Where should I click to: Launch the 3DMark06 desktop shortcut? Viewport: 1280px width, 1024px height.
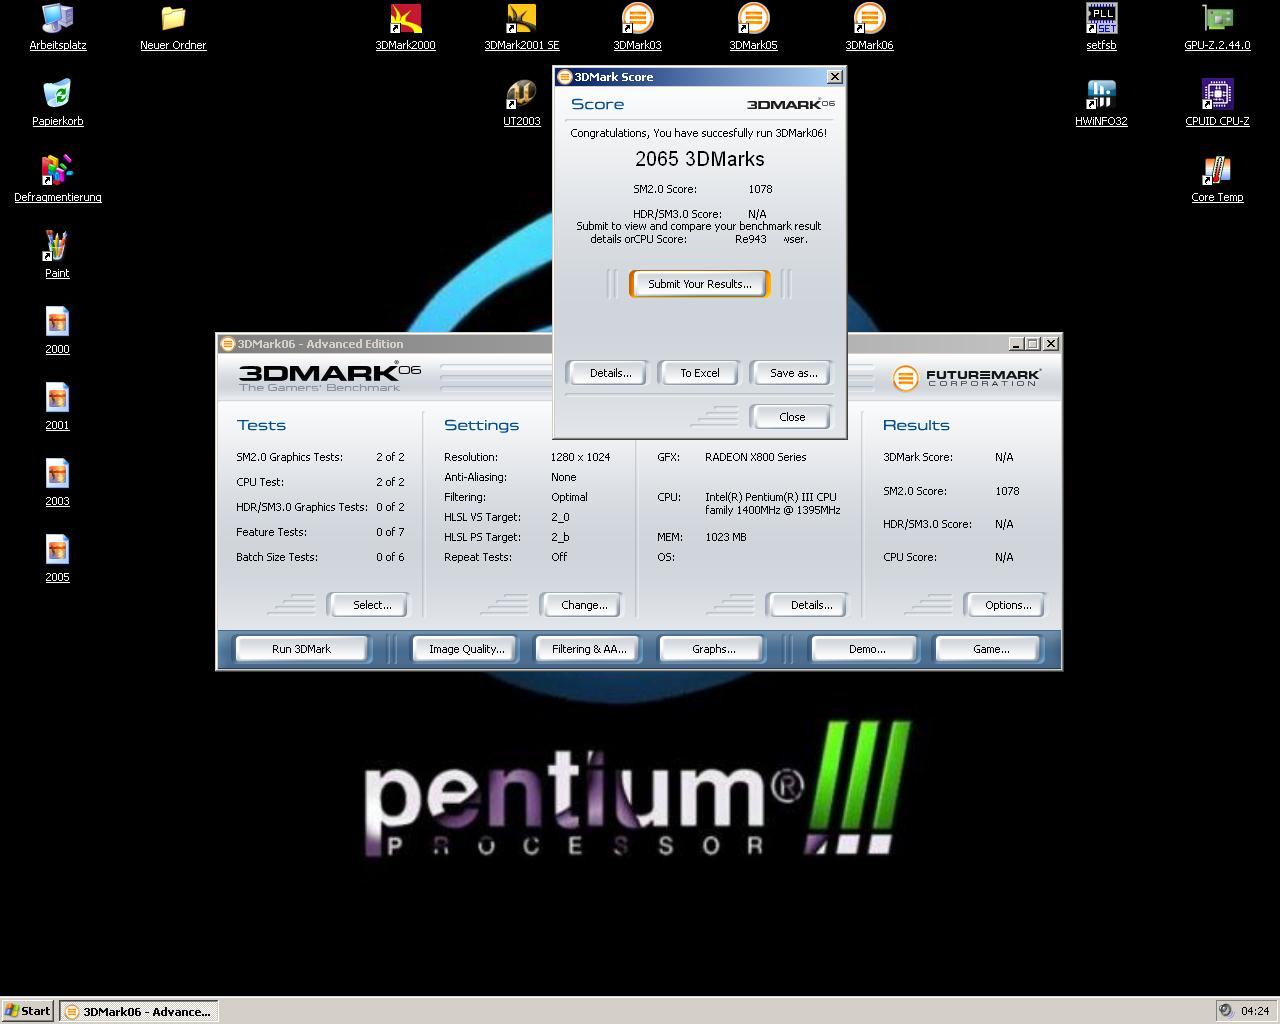pos(869,27)
